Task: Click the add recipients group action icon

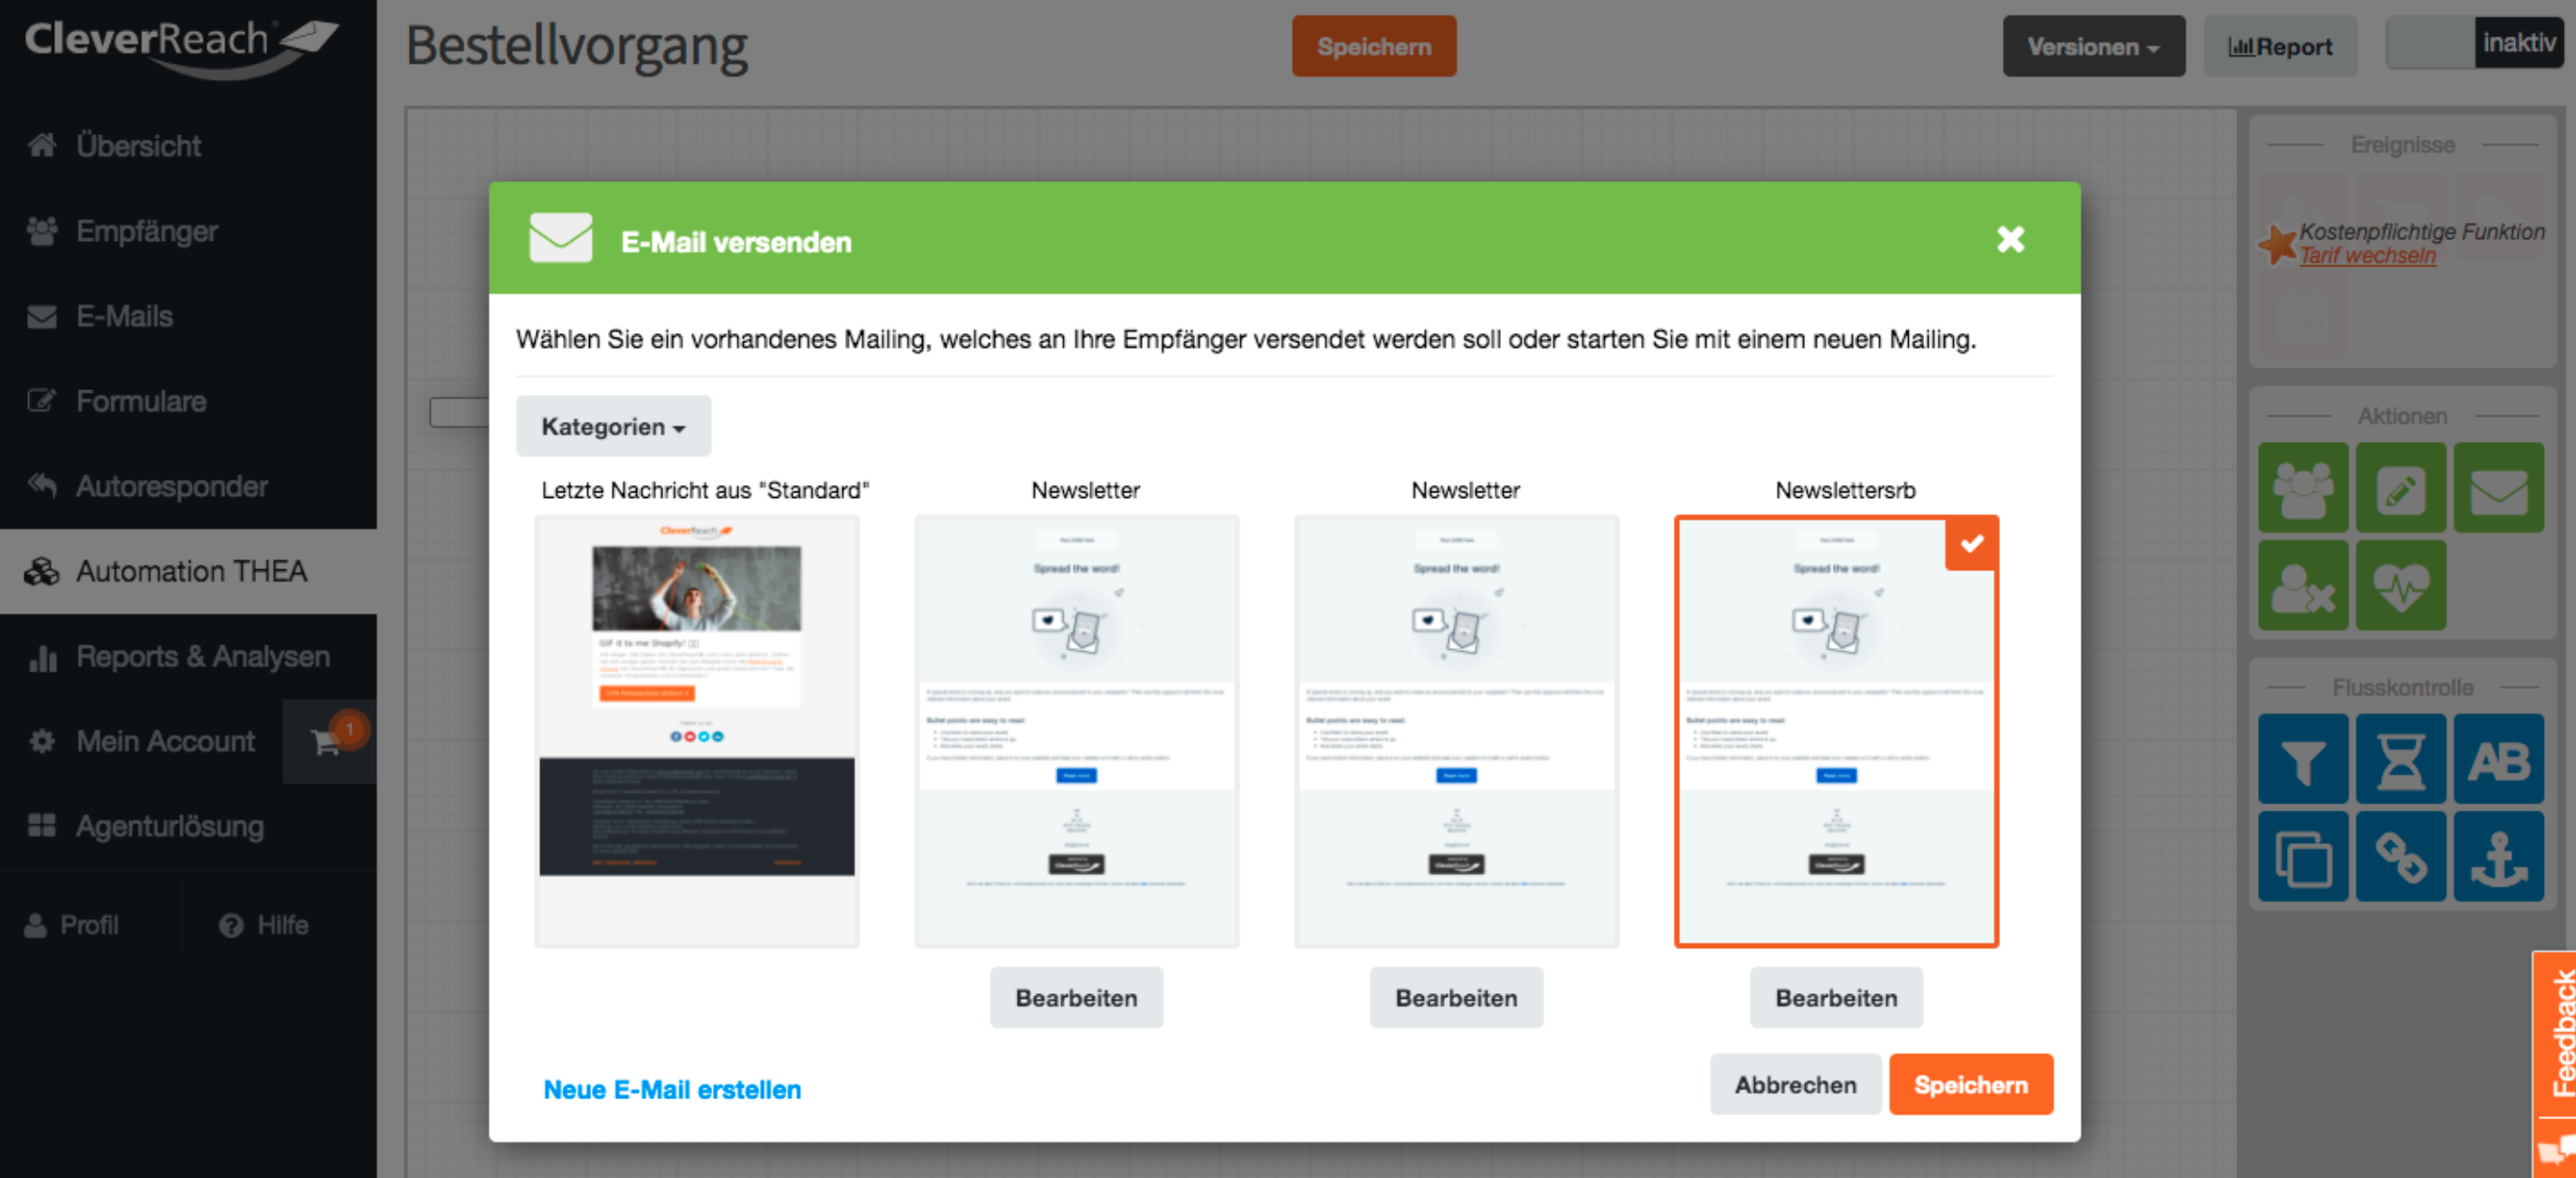Action: click(2302, 488)
